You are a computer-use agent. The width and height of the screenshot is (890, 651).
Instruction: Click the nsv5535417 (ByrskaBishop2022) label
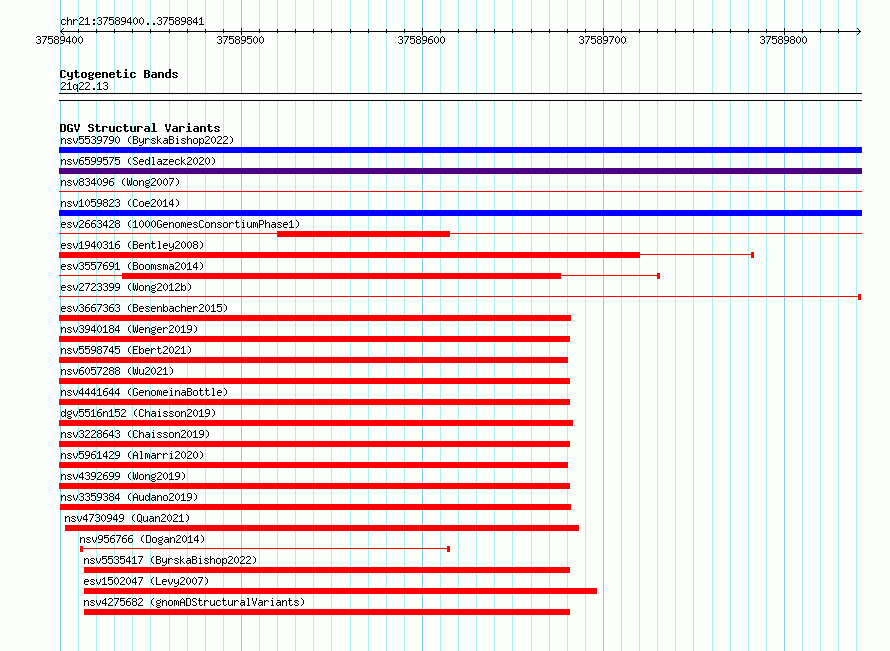[170, 560]
